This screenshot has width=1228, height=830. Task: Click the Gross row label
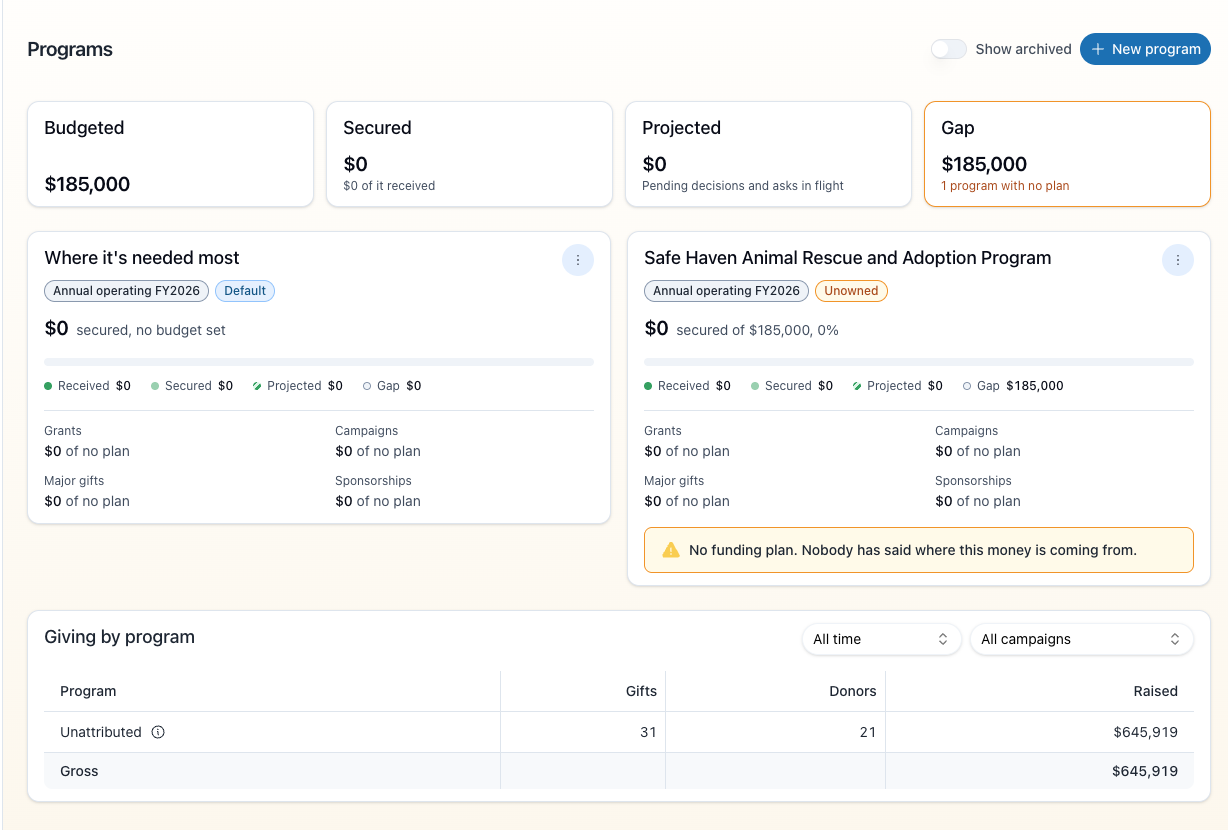pyautogui.click(x=79, y=771)
